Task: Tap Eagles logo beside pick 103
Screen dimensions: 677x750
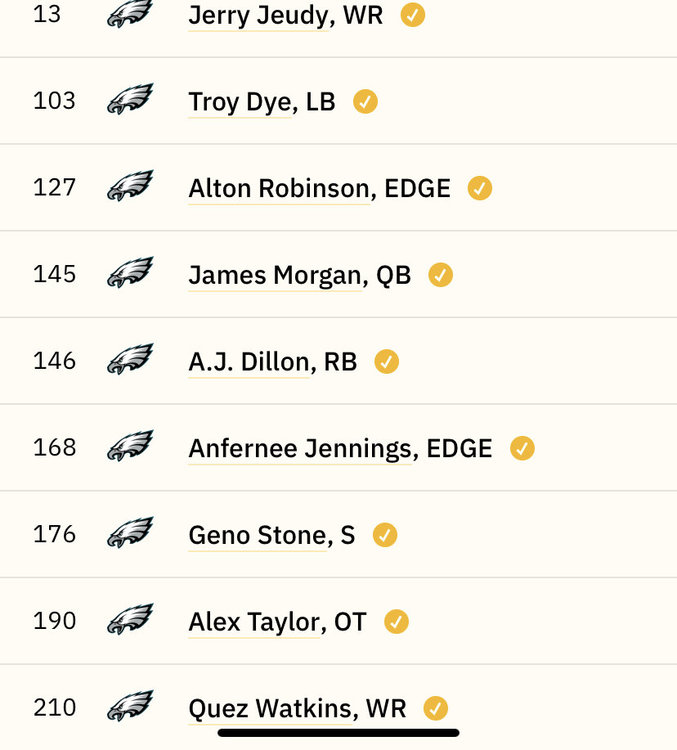Action: pos(130,99)
